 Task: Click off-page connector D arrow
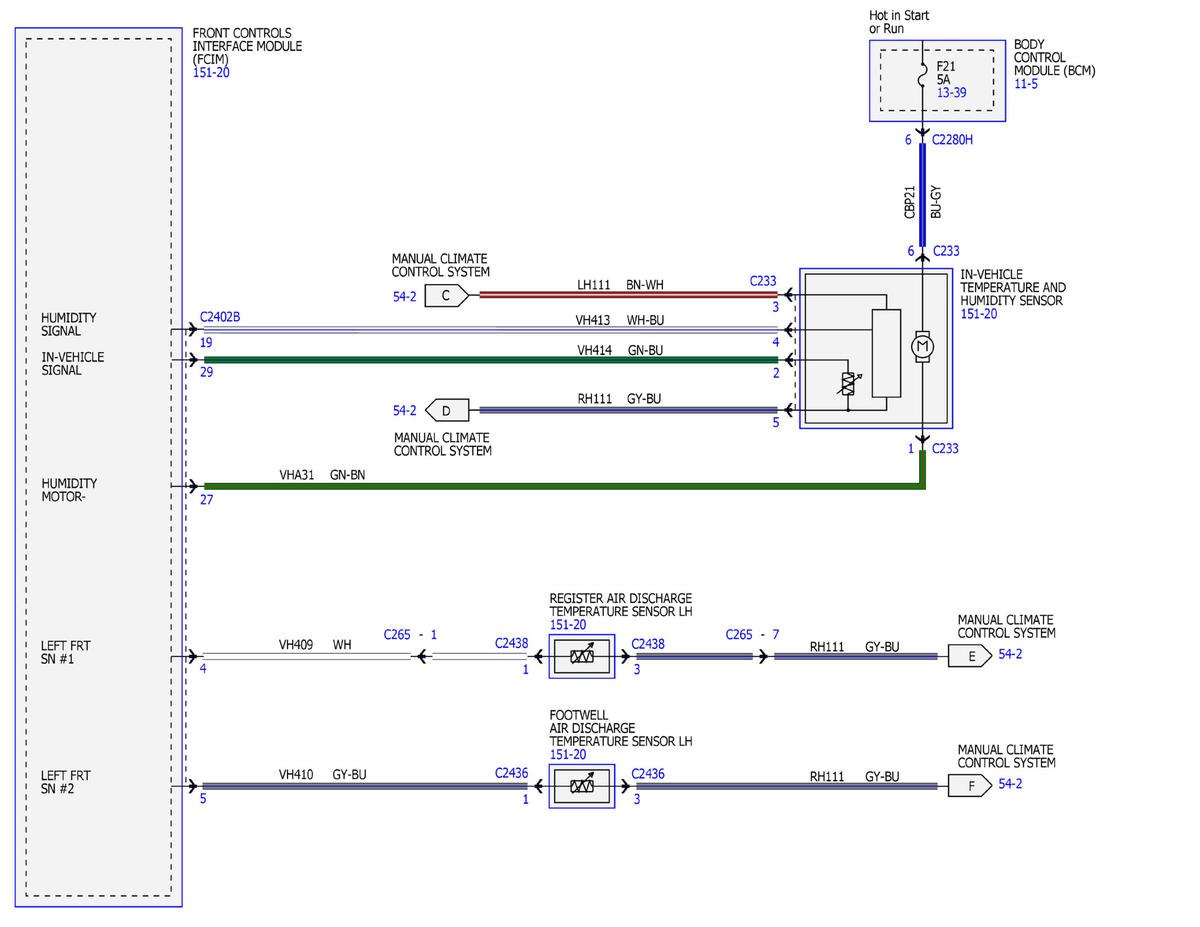(446, 409)
